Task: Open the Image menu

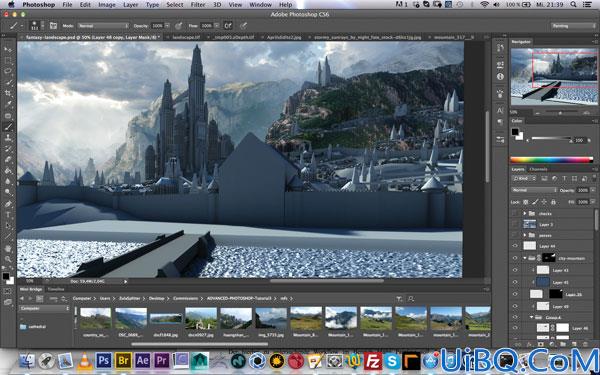Action: click(x=107, y=5)
